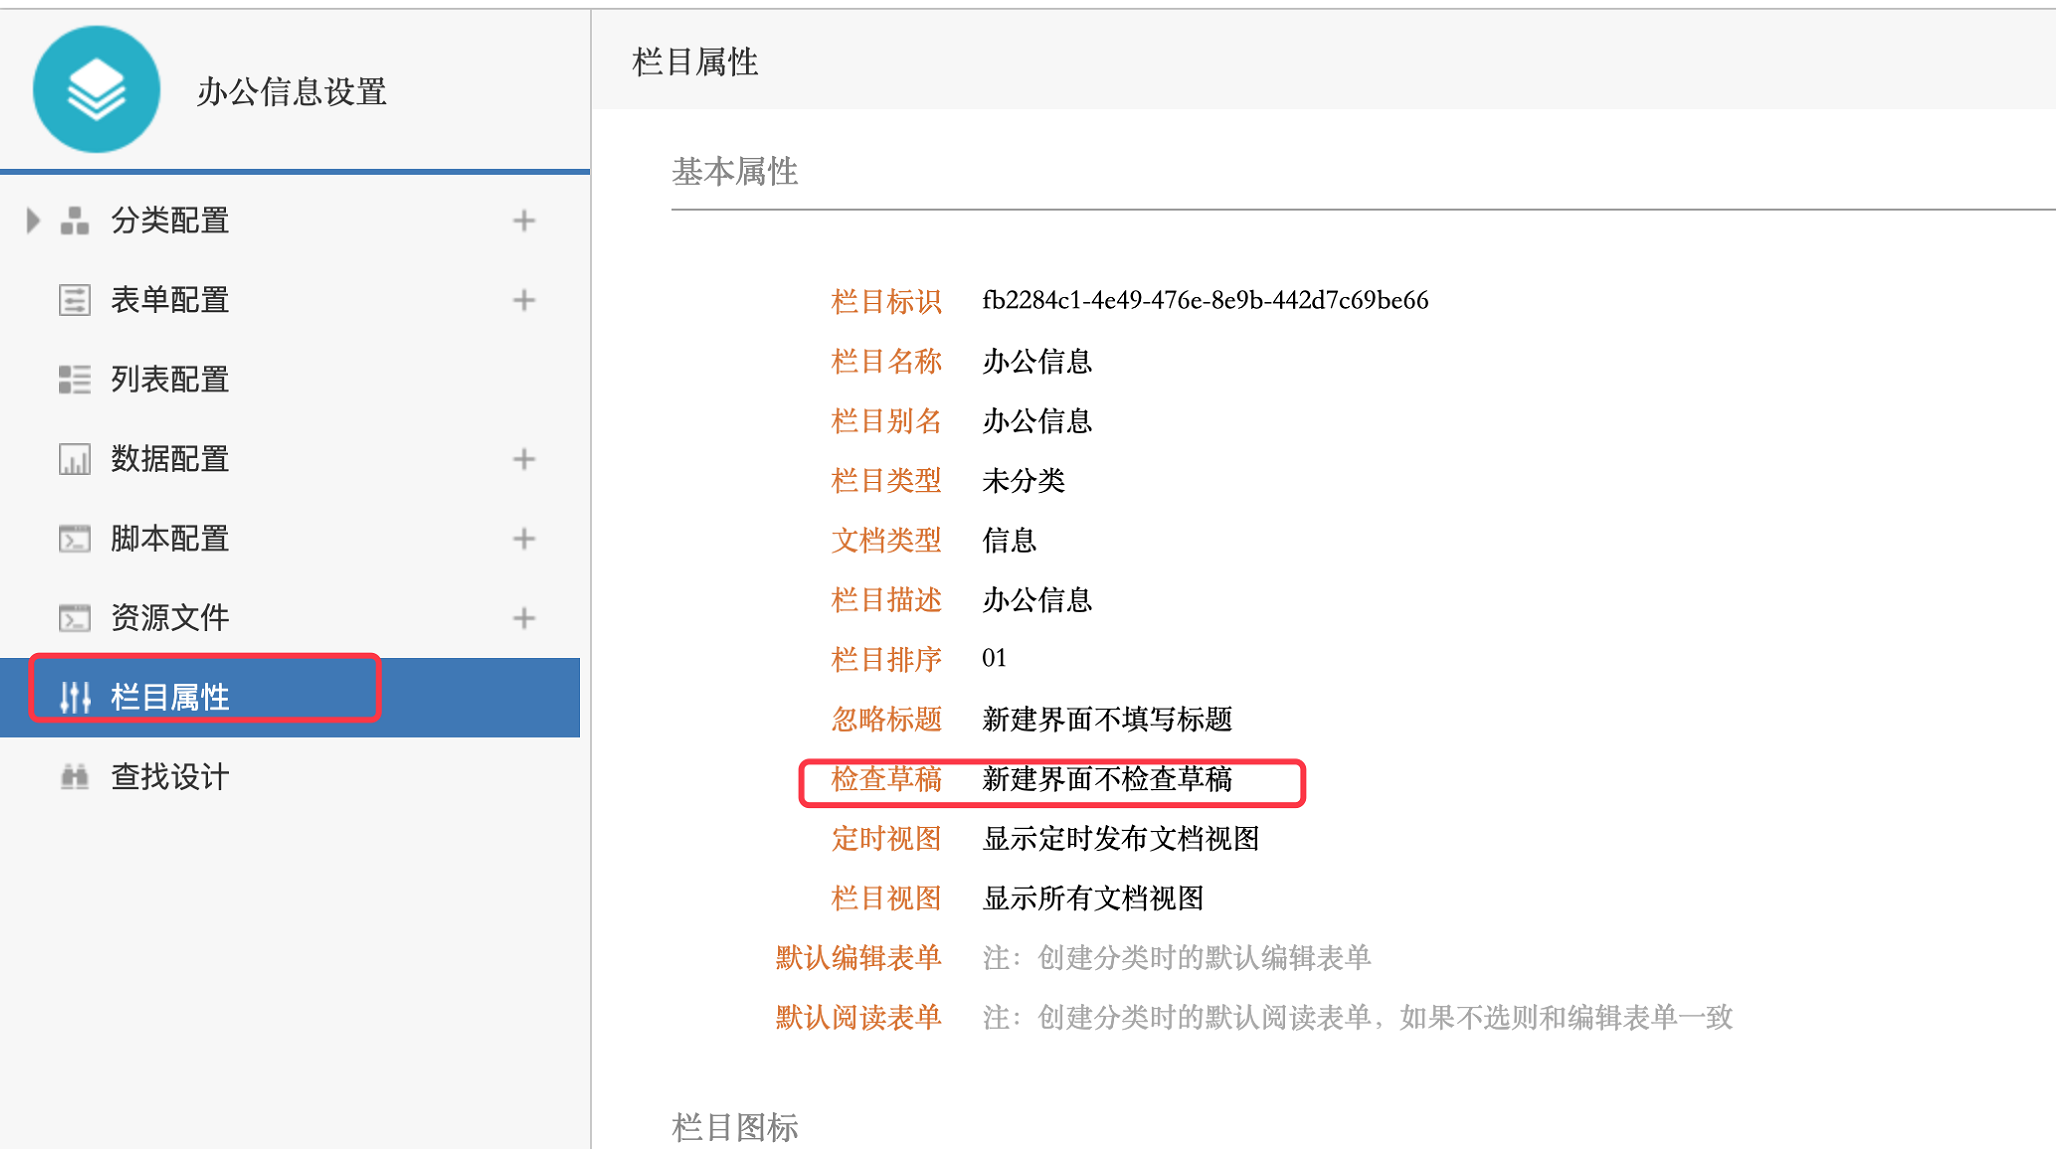
Task: Click the 栏目名称 value 办公信息
Action: (1036, 361)
